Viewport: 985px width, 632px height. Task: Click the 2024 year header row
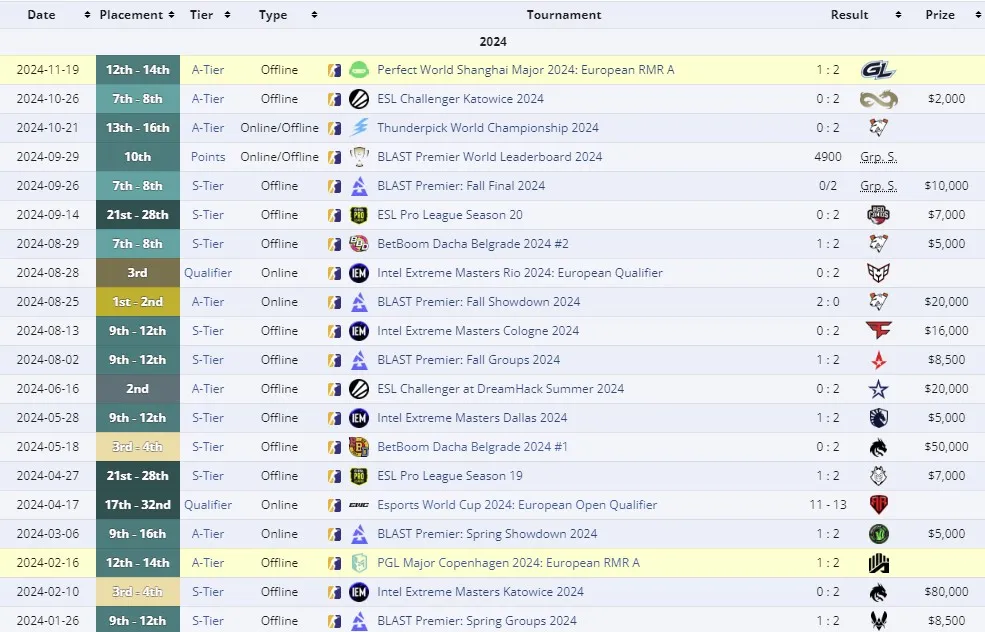coord(492,41)
